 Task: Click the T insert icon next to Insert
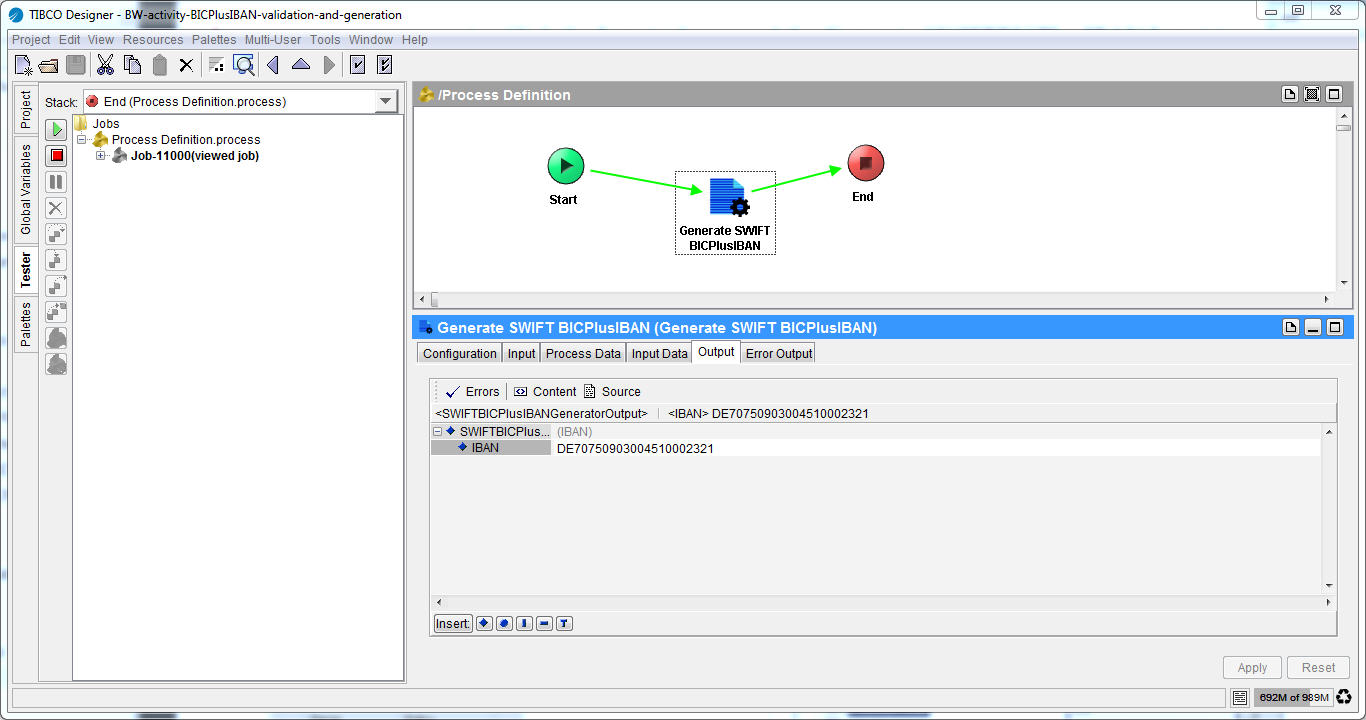coord(564,624)
